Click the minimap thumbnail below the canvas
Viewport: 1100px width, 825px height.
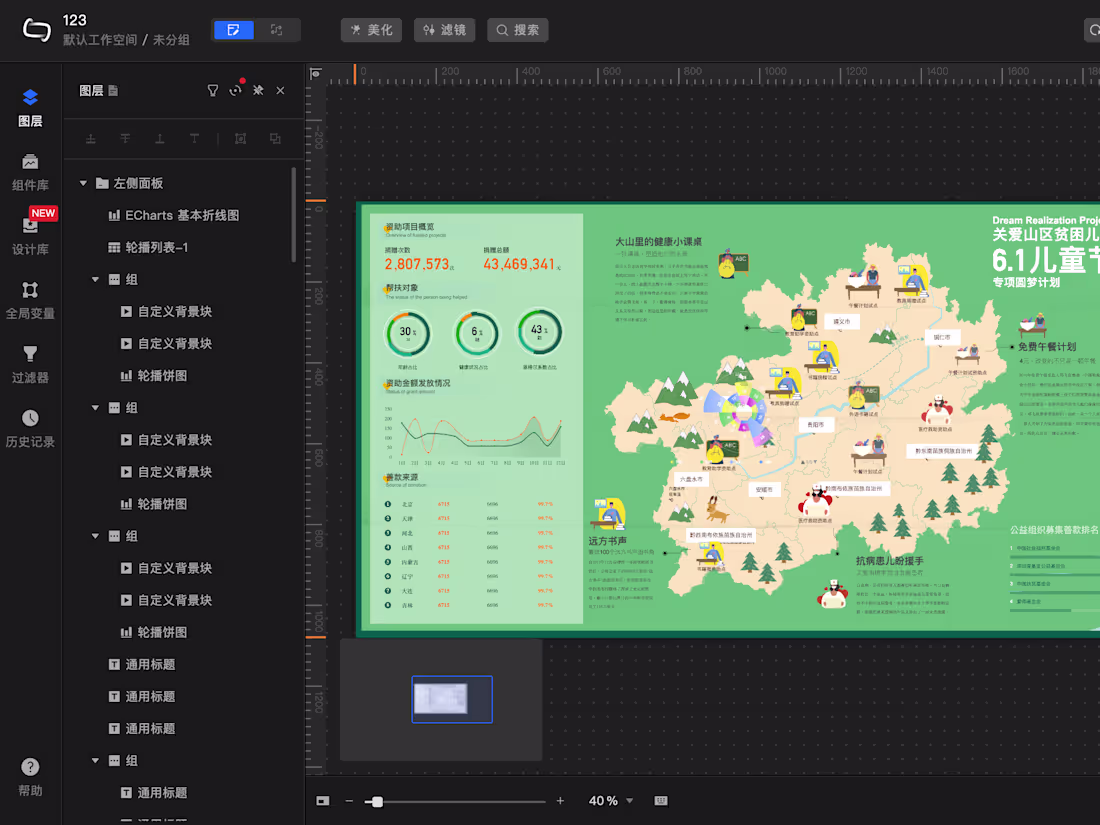(452, 699)
